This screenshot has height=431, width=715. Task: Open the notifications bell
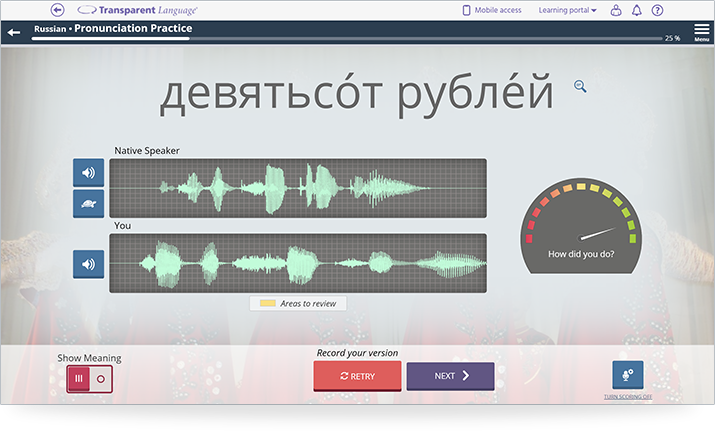637,10
